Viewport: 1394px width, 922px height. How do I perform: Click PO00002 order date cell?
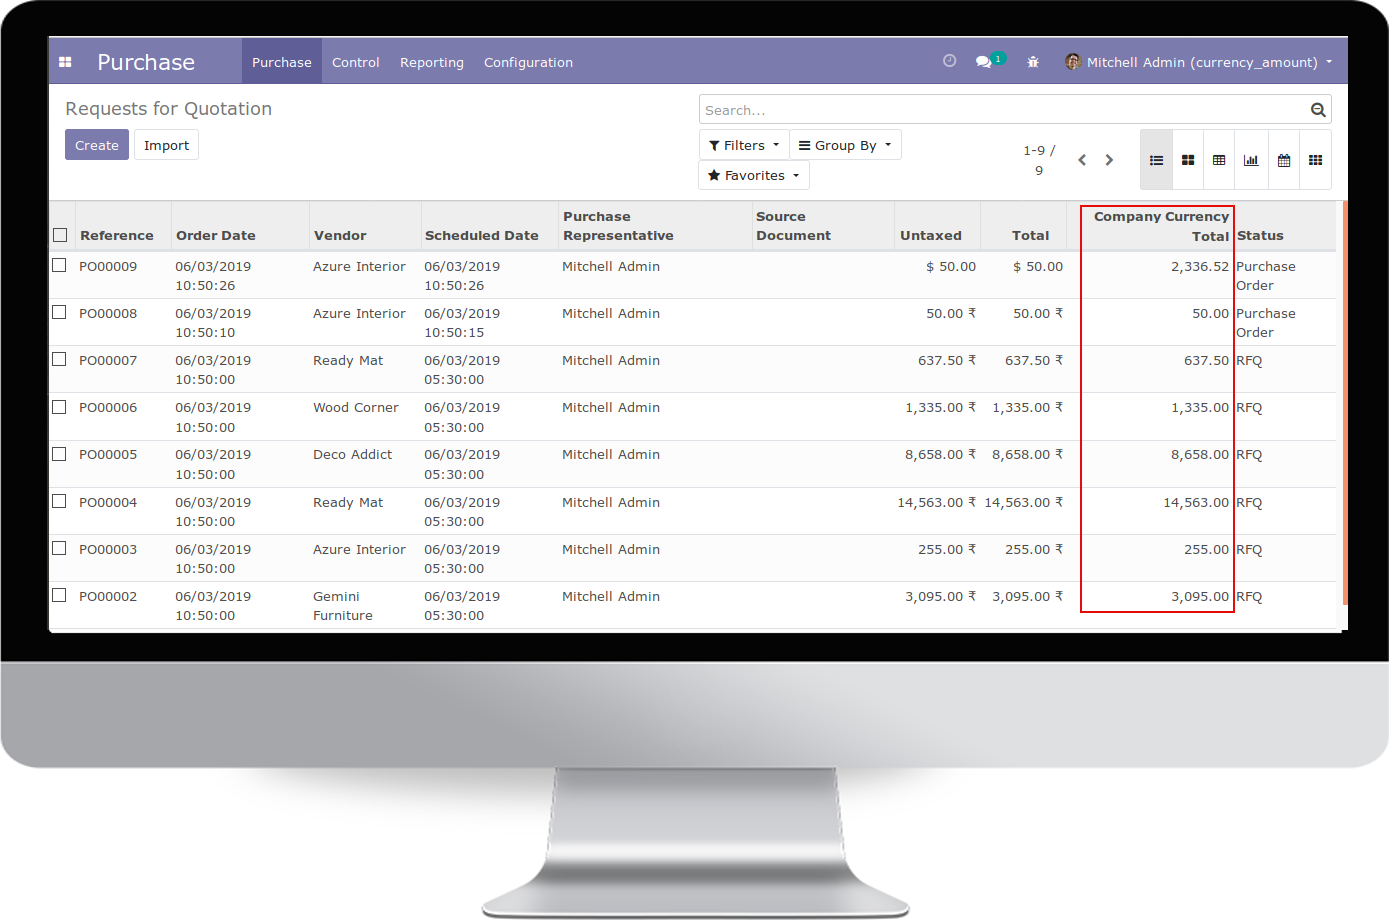213,606
